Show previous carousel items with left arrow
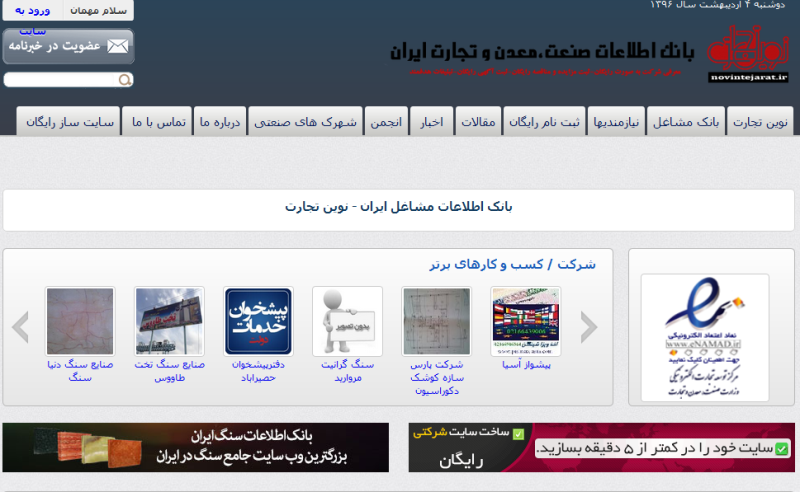Viewport: 800px width, 492px height. pyautogui.click(x=20, y=327)
